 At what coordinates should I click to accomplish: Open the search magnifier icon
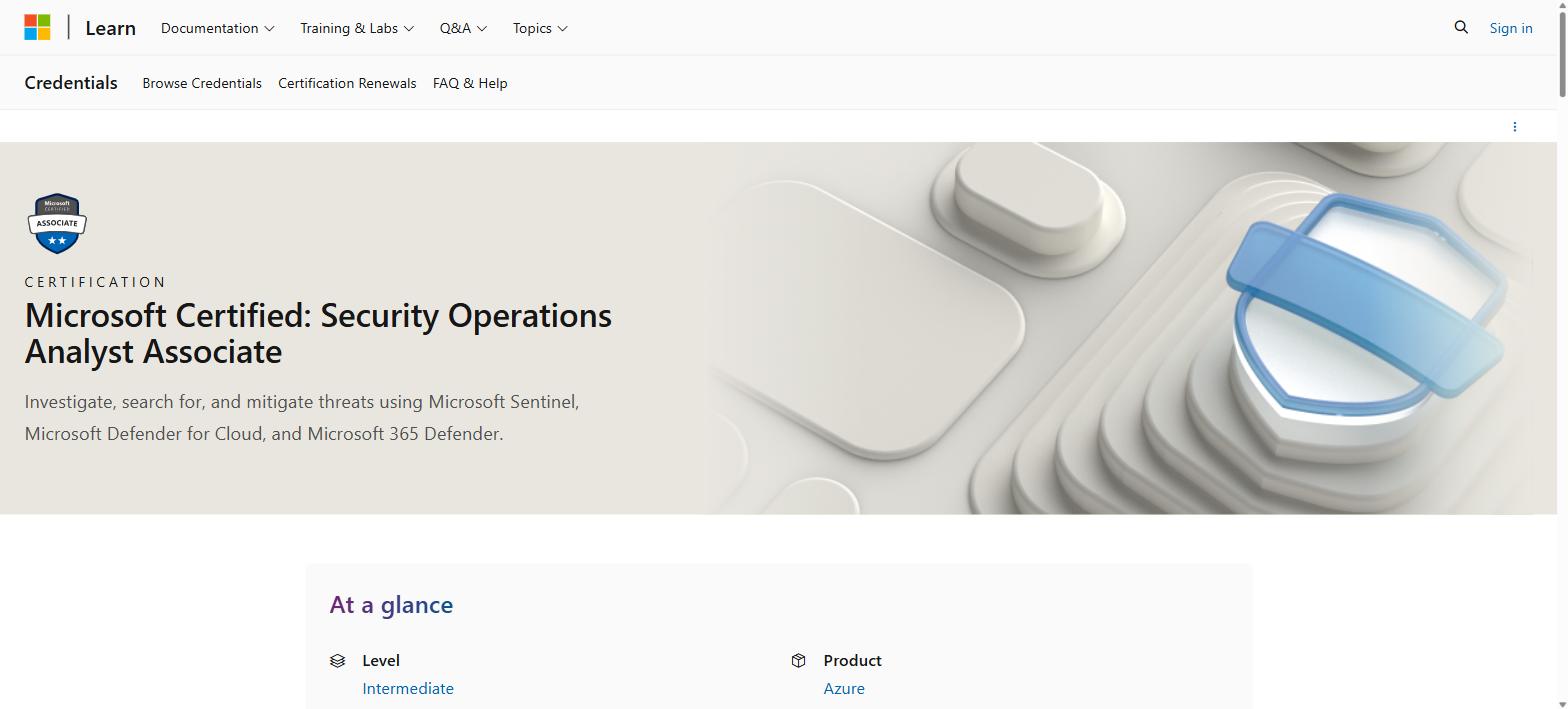(x=1461, y=27)
